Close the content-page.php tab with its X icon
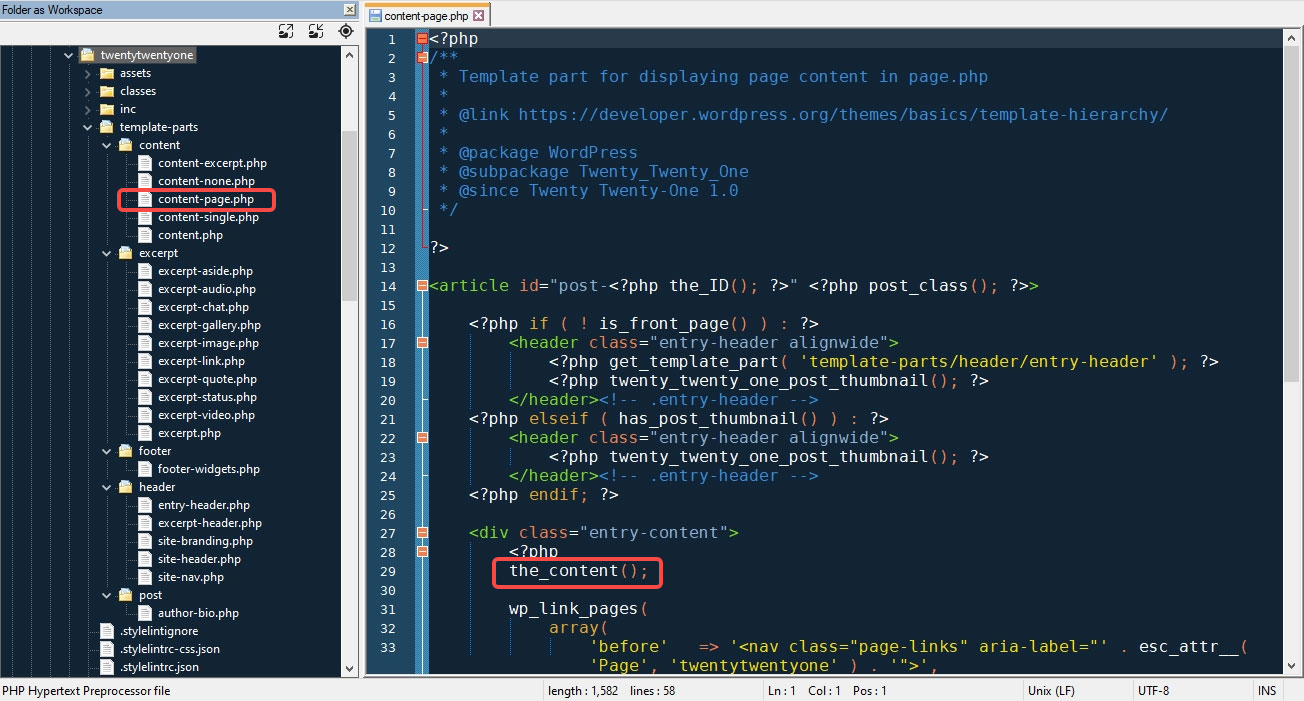 point(478,16)
